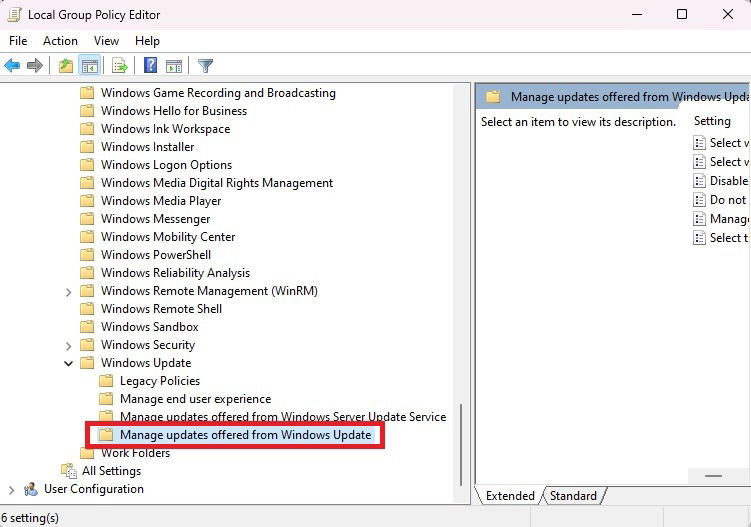
Task: Toggle Show/Hide Console Tree toolbar icon
Action: pos(90,65)
